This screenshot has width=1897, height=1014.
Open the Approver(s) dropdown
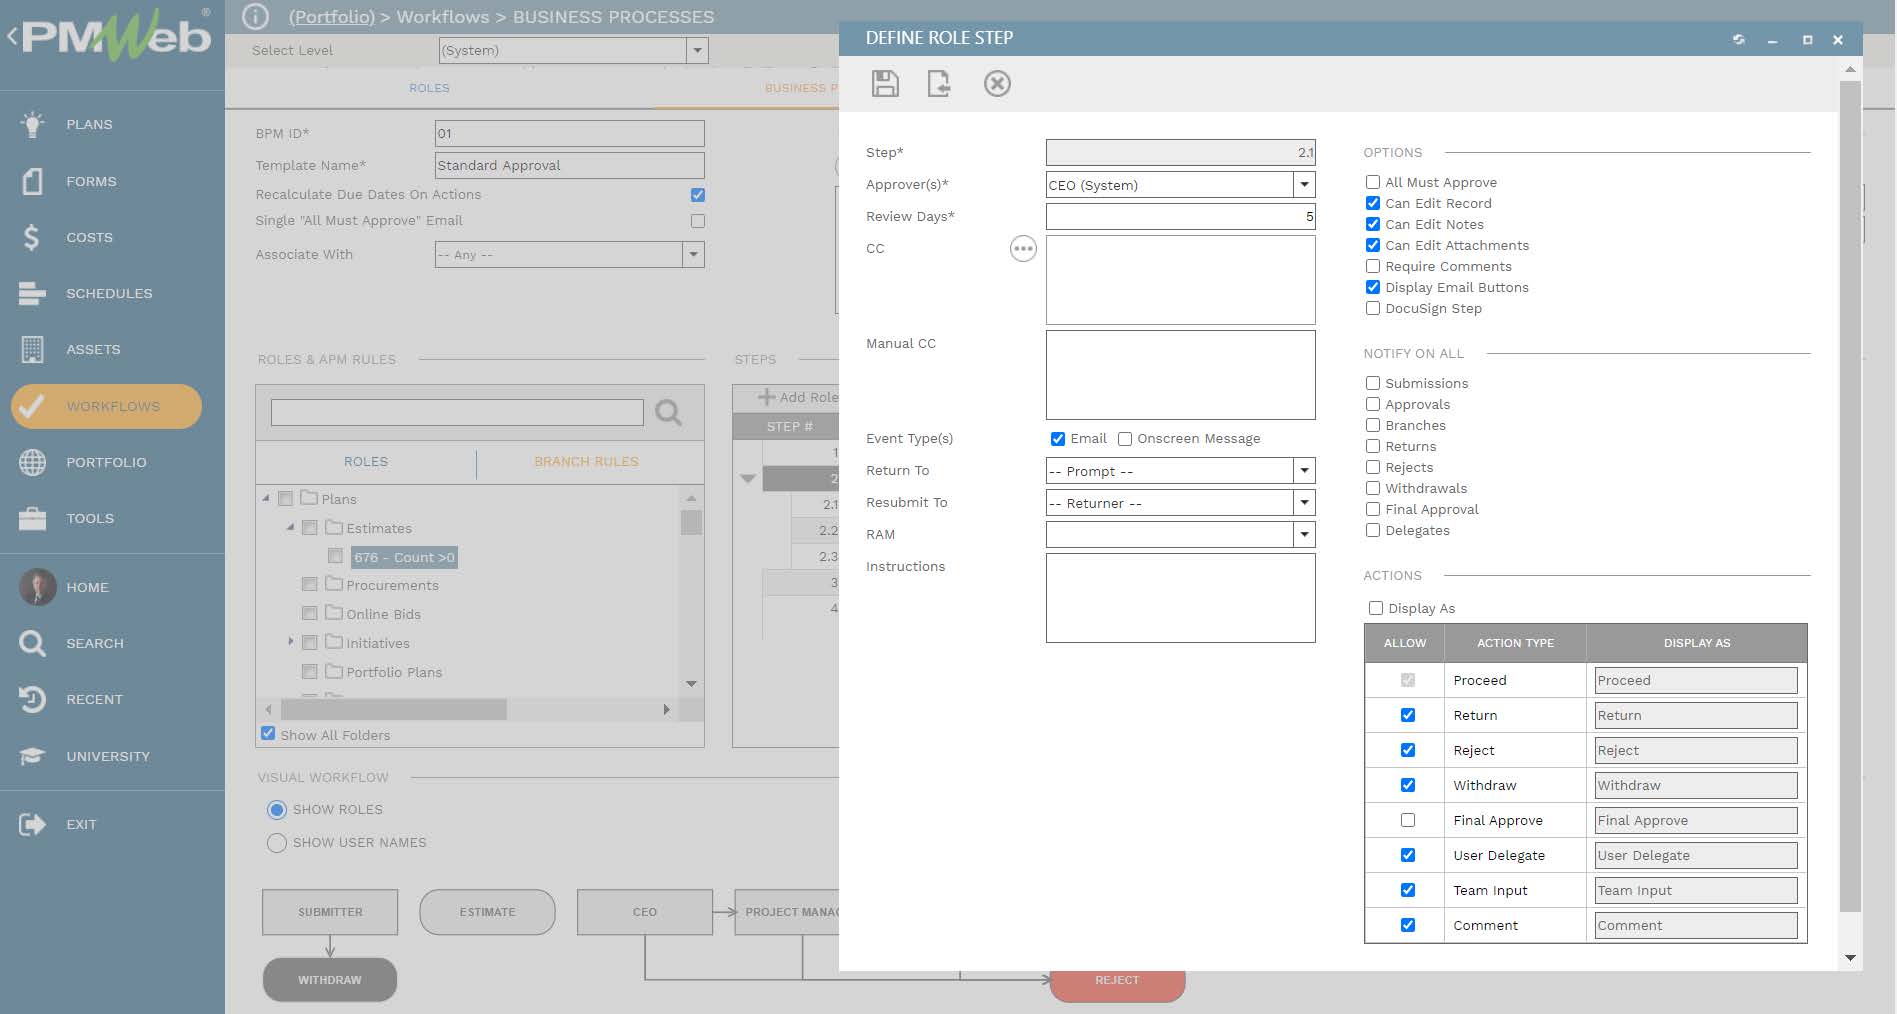[1304, 185]
